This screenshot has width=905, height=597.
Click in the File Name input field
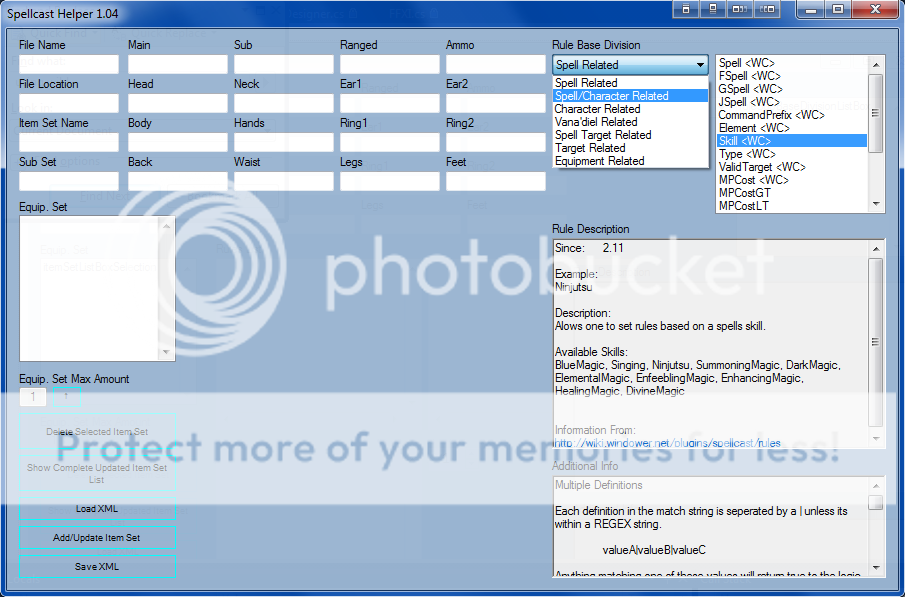coord(68,64)
